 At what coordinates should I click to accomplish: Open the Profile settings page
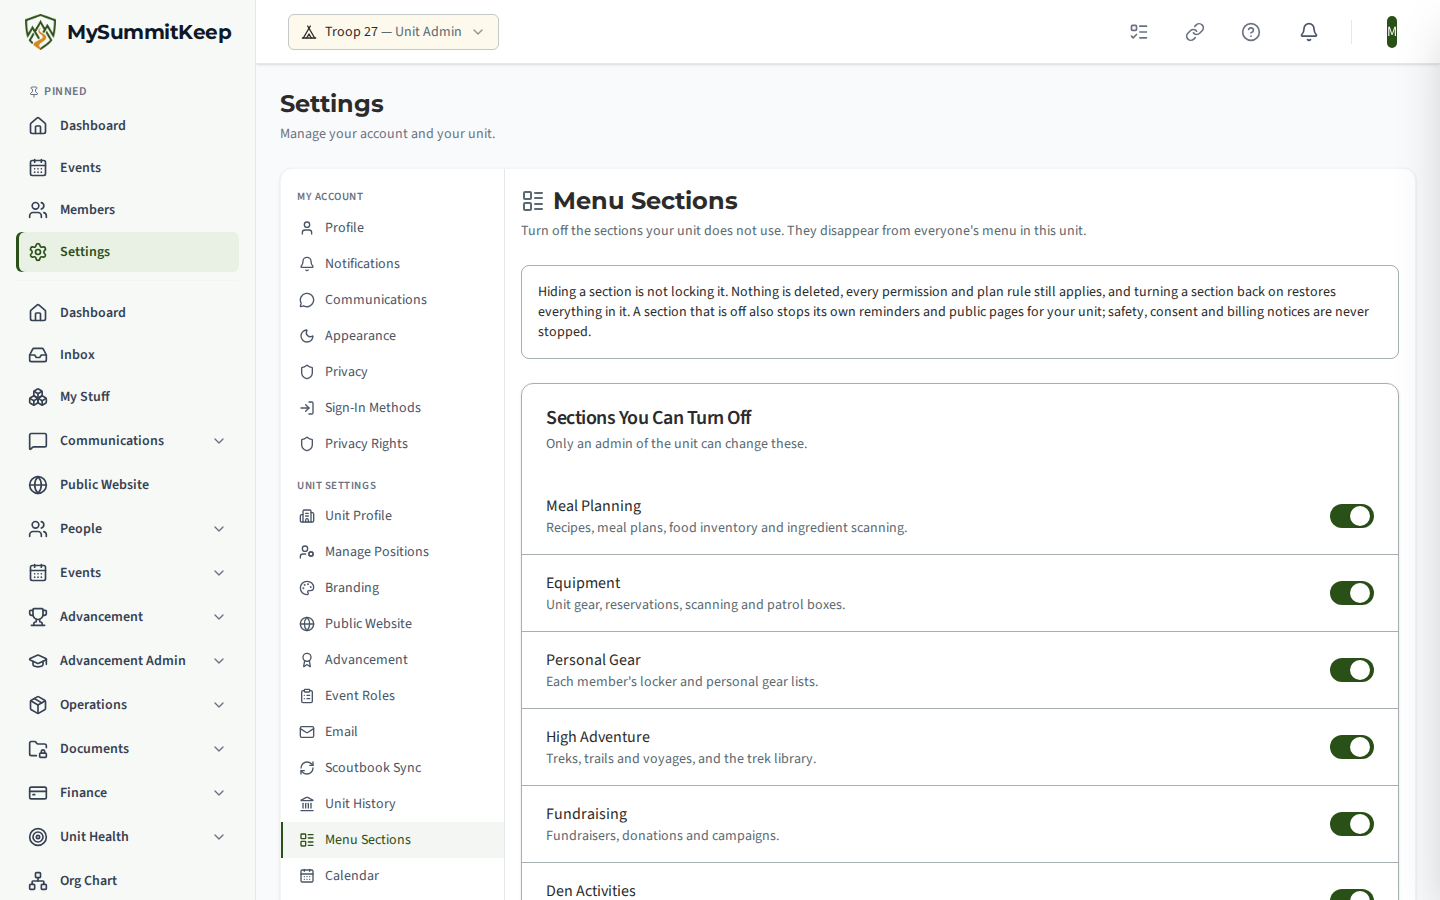coord(392,228)
